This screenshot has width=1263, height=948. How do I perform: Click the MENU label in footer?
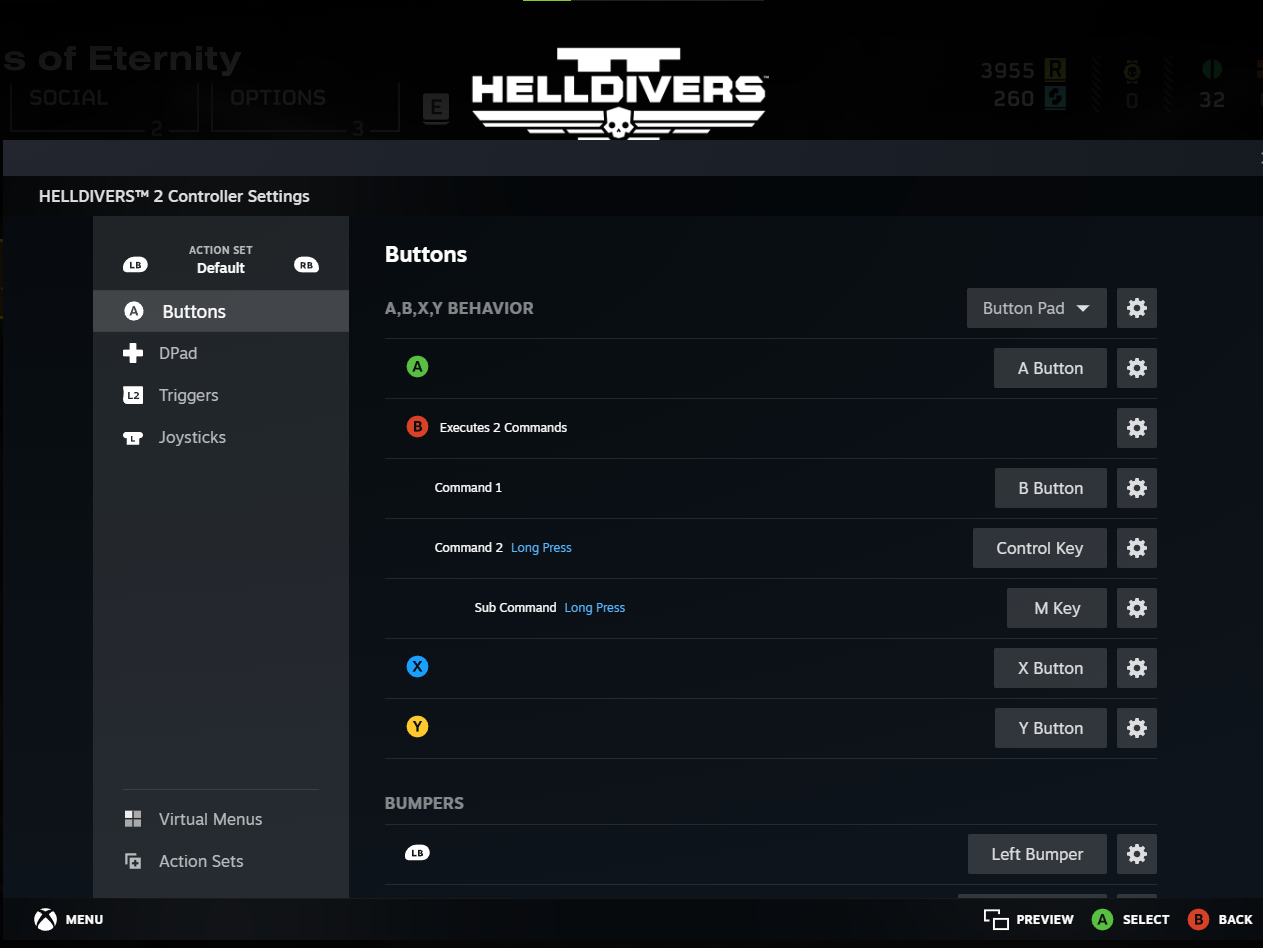[84, 920]
